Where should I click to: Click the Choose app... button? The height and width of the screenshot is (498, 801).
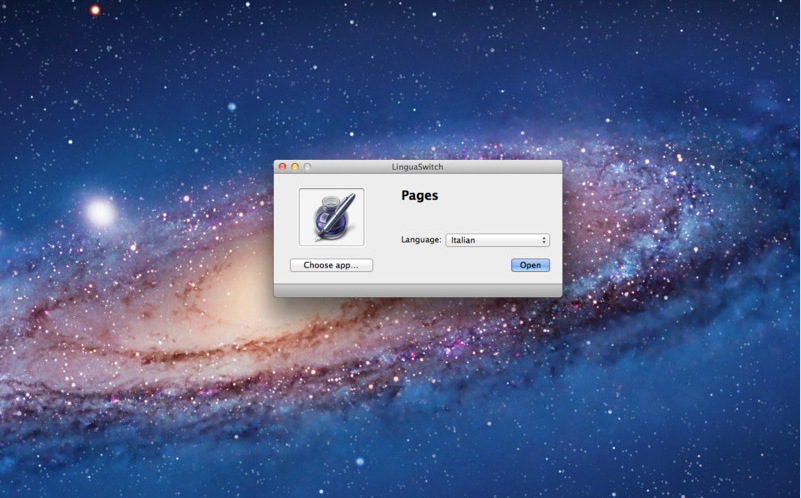[332, 265]
